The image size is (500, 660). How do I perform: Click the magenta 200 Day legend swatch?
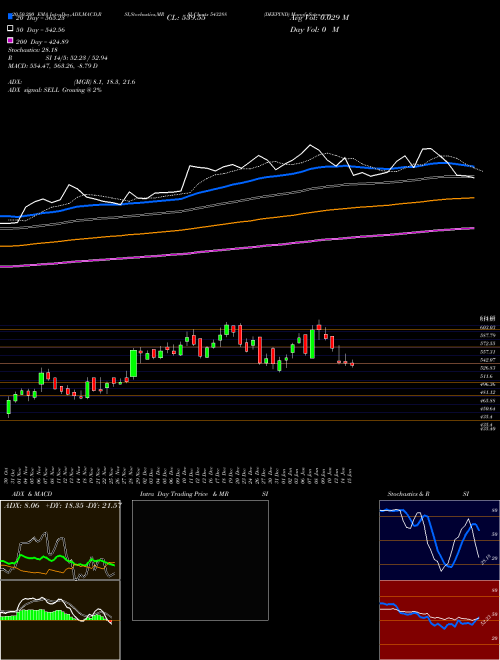pos(10,40)
